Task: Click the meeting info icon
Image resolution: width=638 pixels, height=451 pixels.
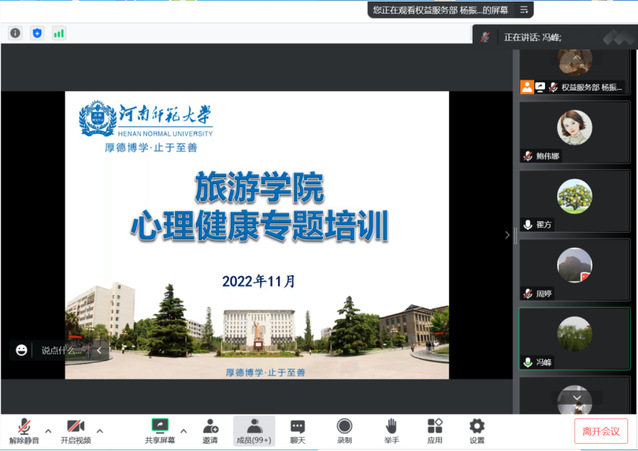Action: pos(15,33)
